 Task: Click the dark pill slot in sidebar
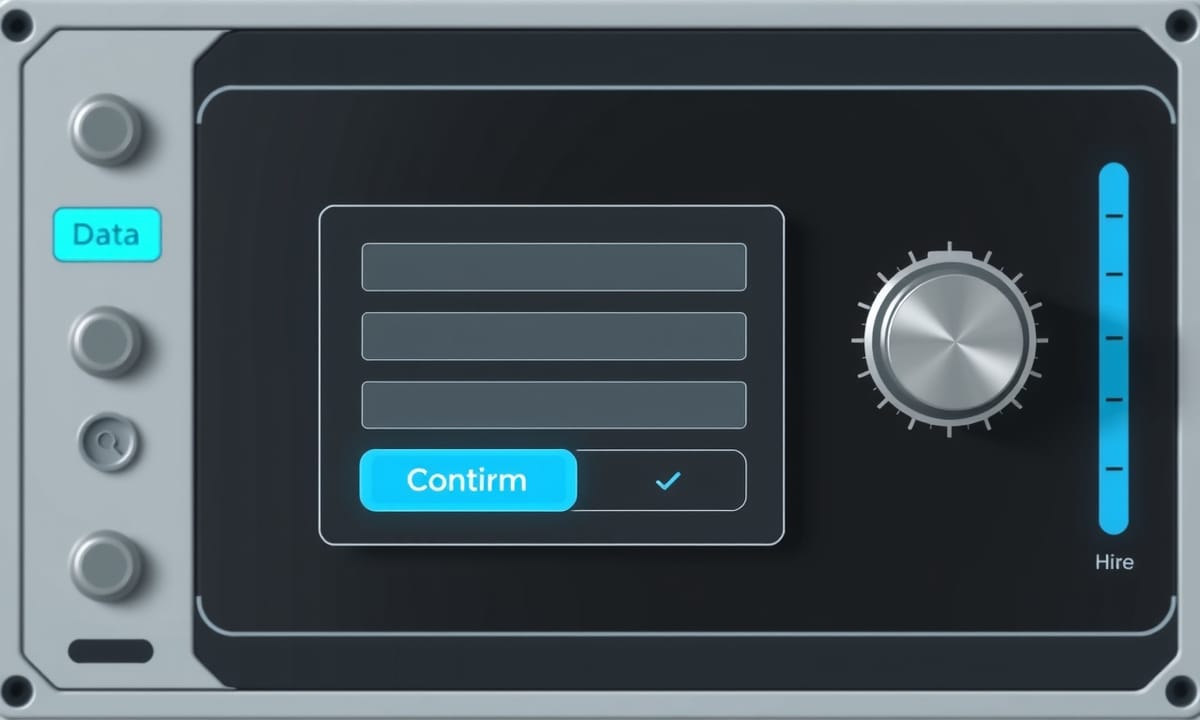click(x=111, y=651)
